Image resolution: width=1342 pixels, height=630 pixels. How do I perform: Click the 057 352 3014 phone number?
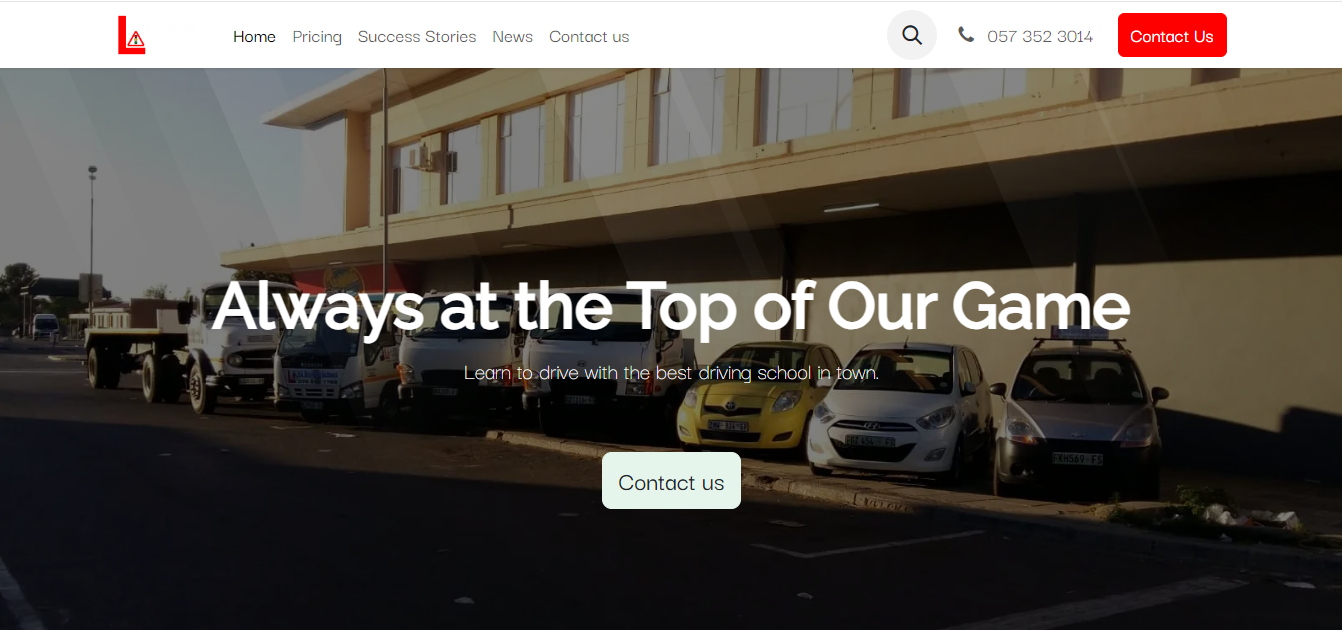[1040, 36]
